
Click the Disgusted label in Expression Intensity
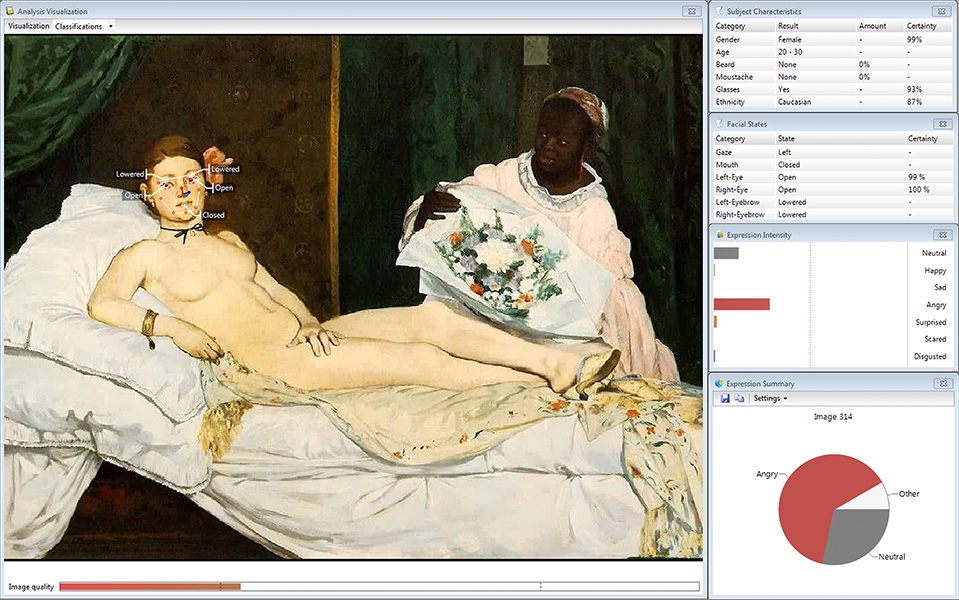coord(930,356)
